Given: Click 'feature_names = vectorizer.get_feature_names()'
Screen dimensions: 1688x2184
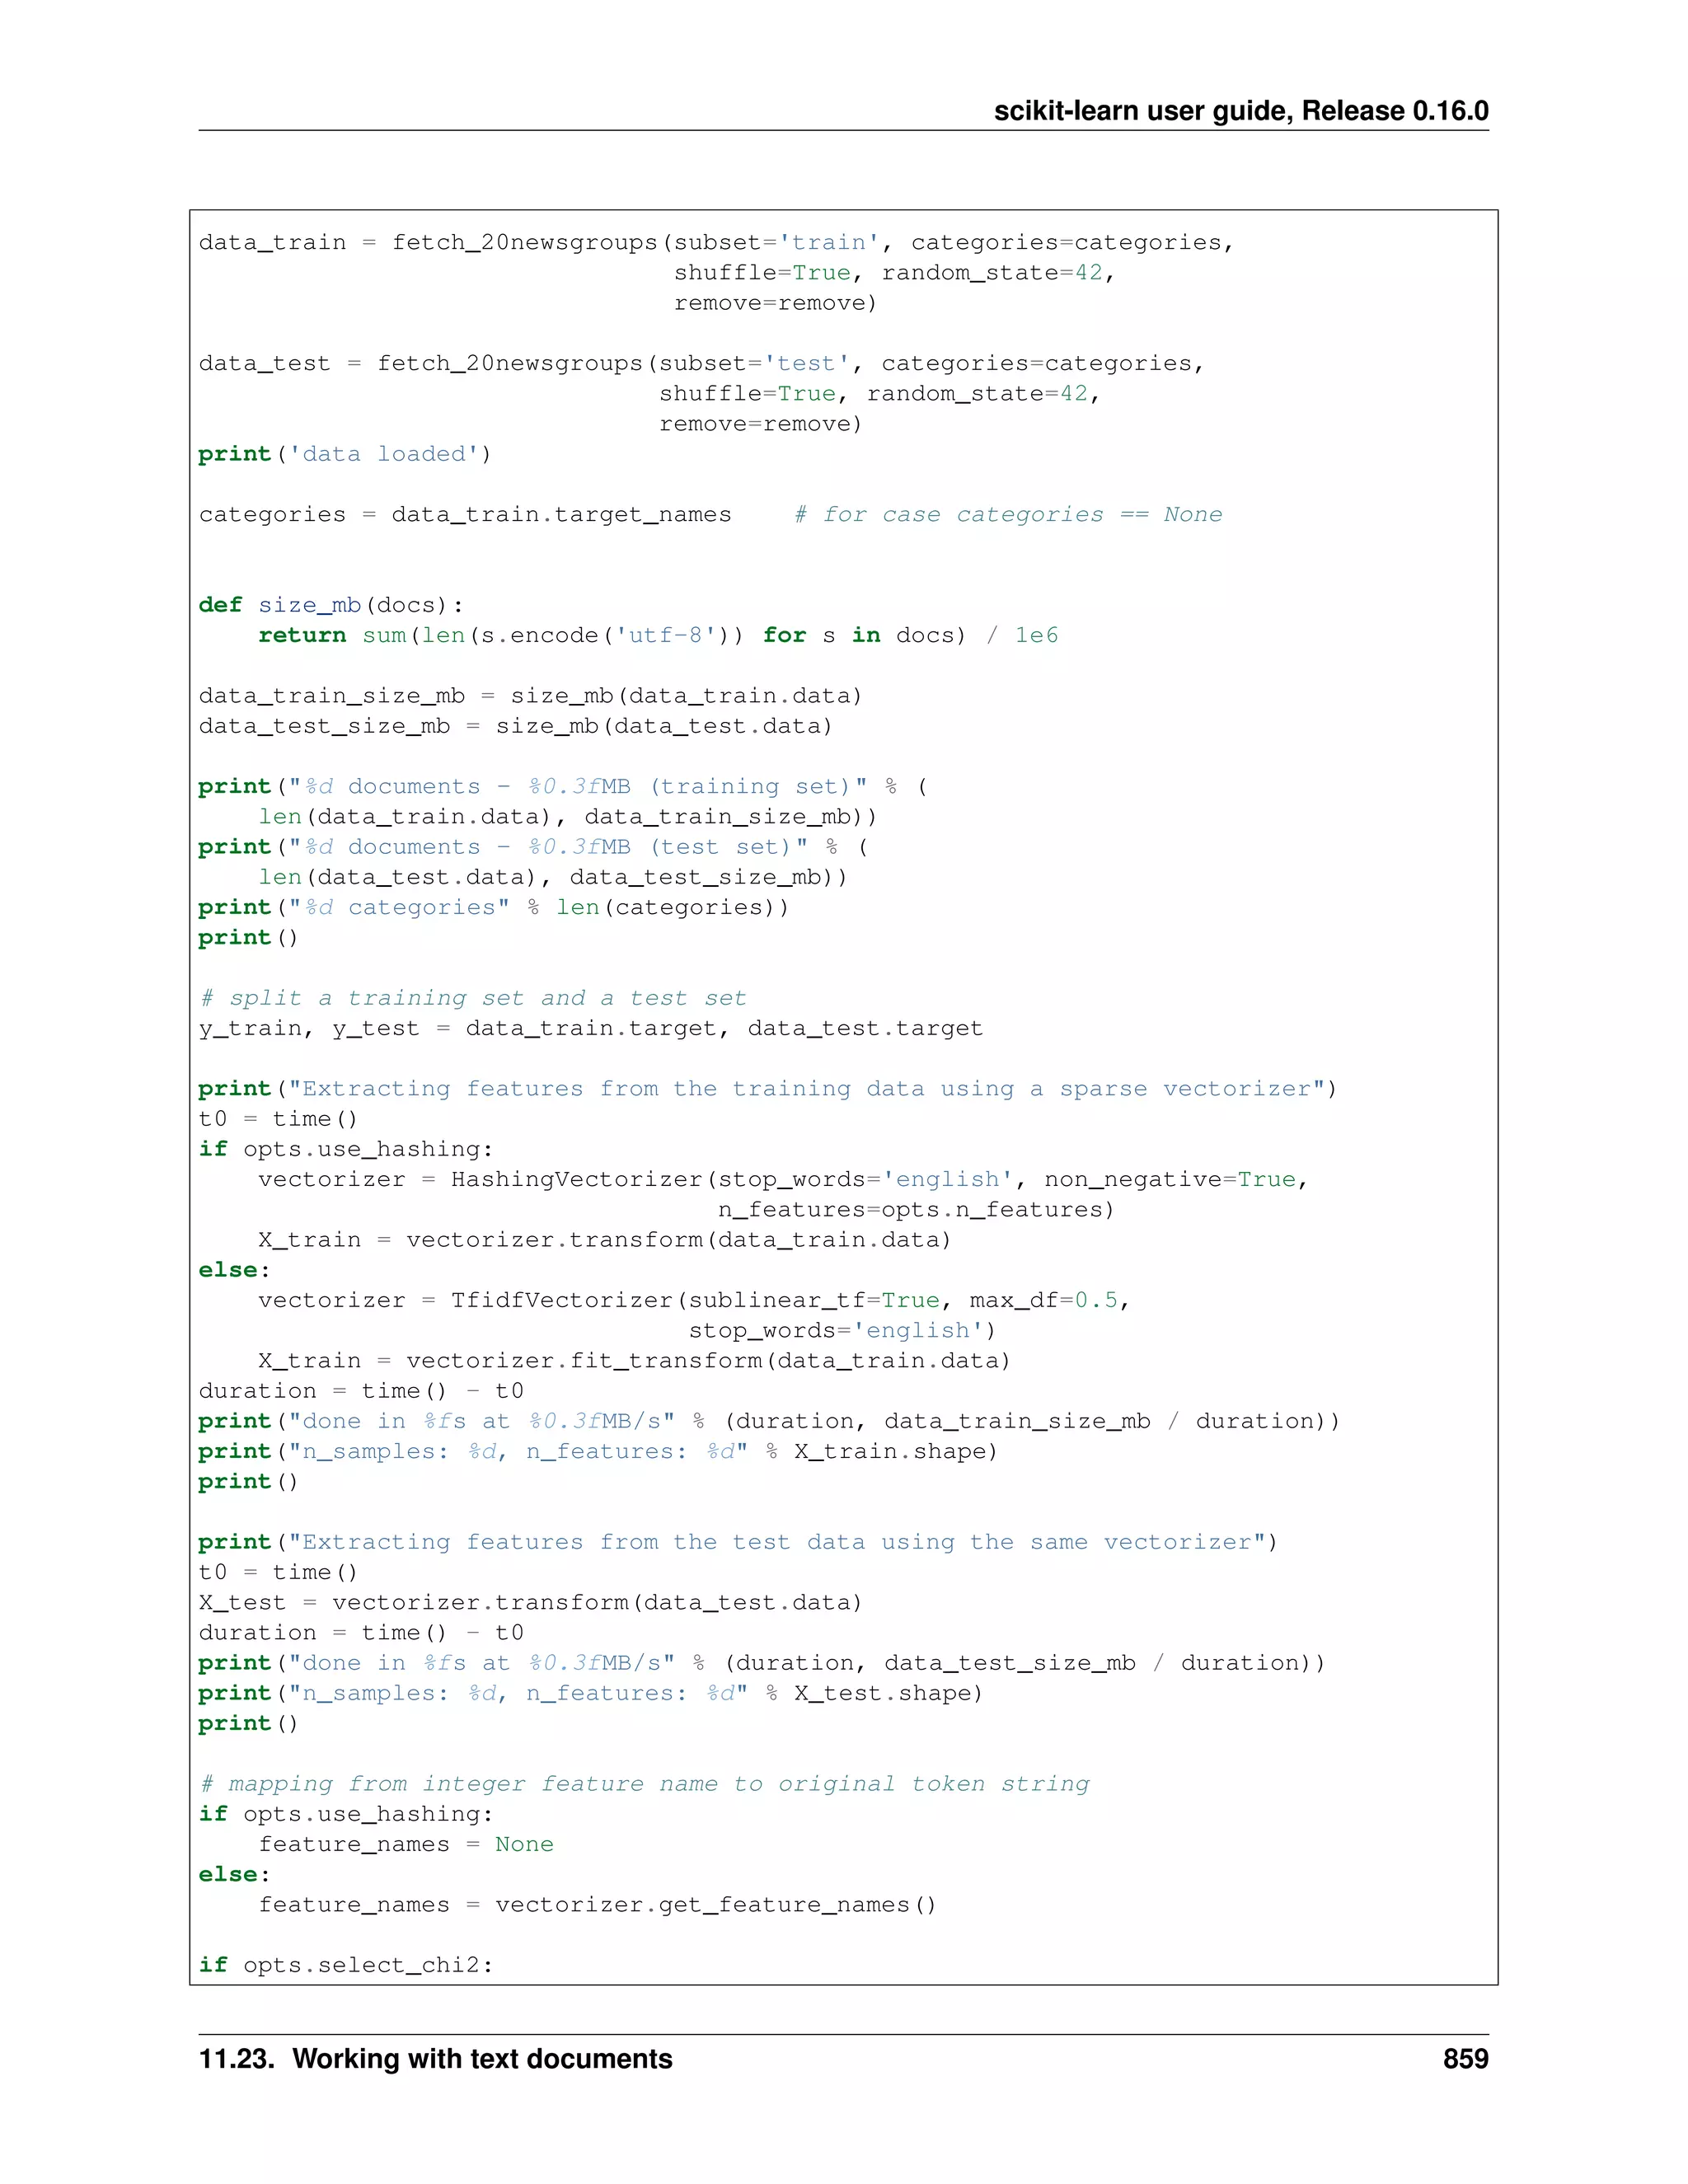Looking at the screenshot, I should [x=598, y=1905].
